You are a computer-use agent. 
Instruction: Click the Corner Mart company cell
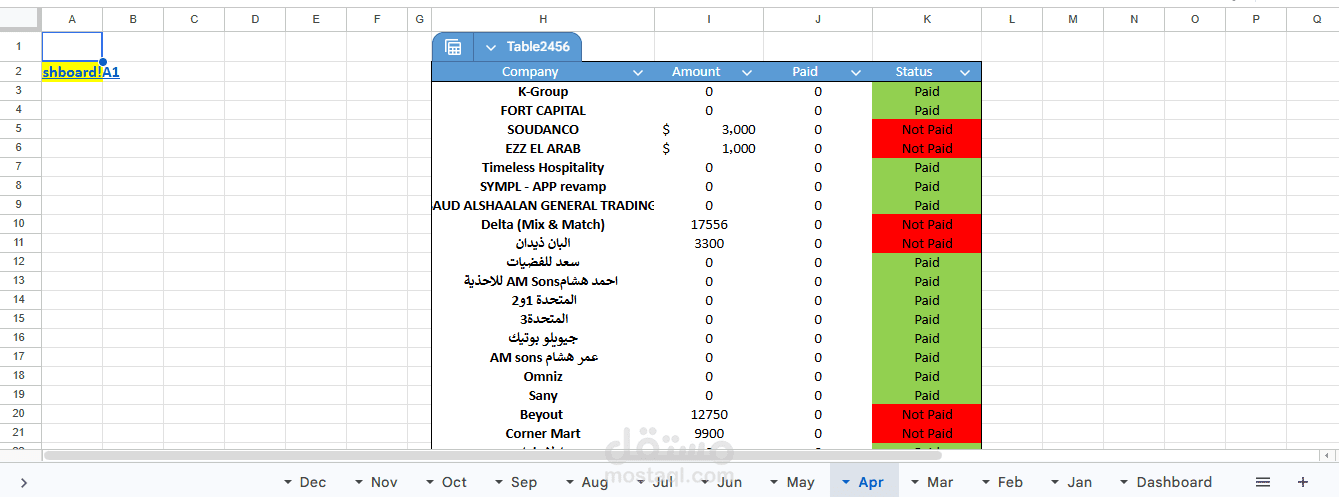[x=543, y=433]
